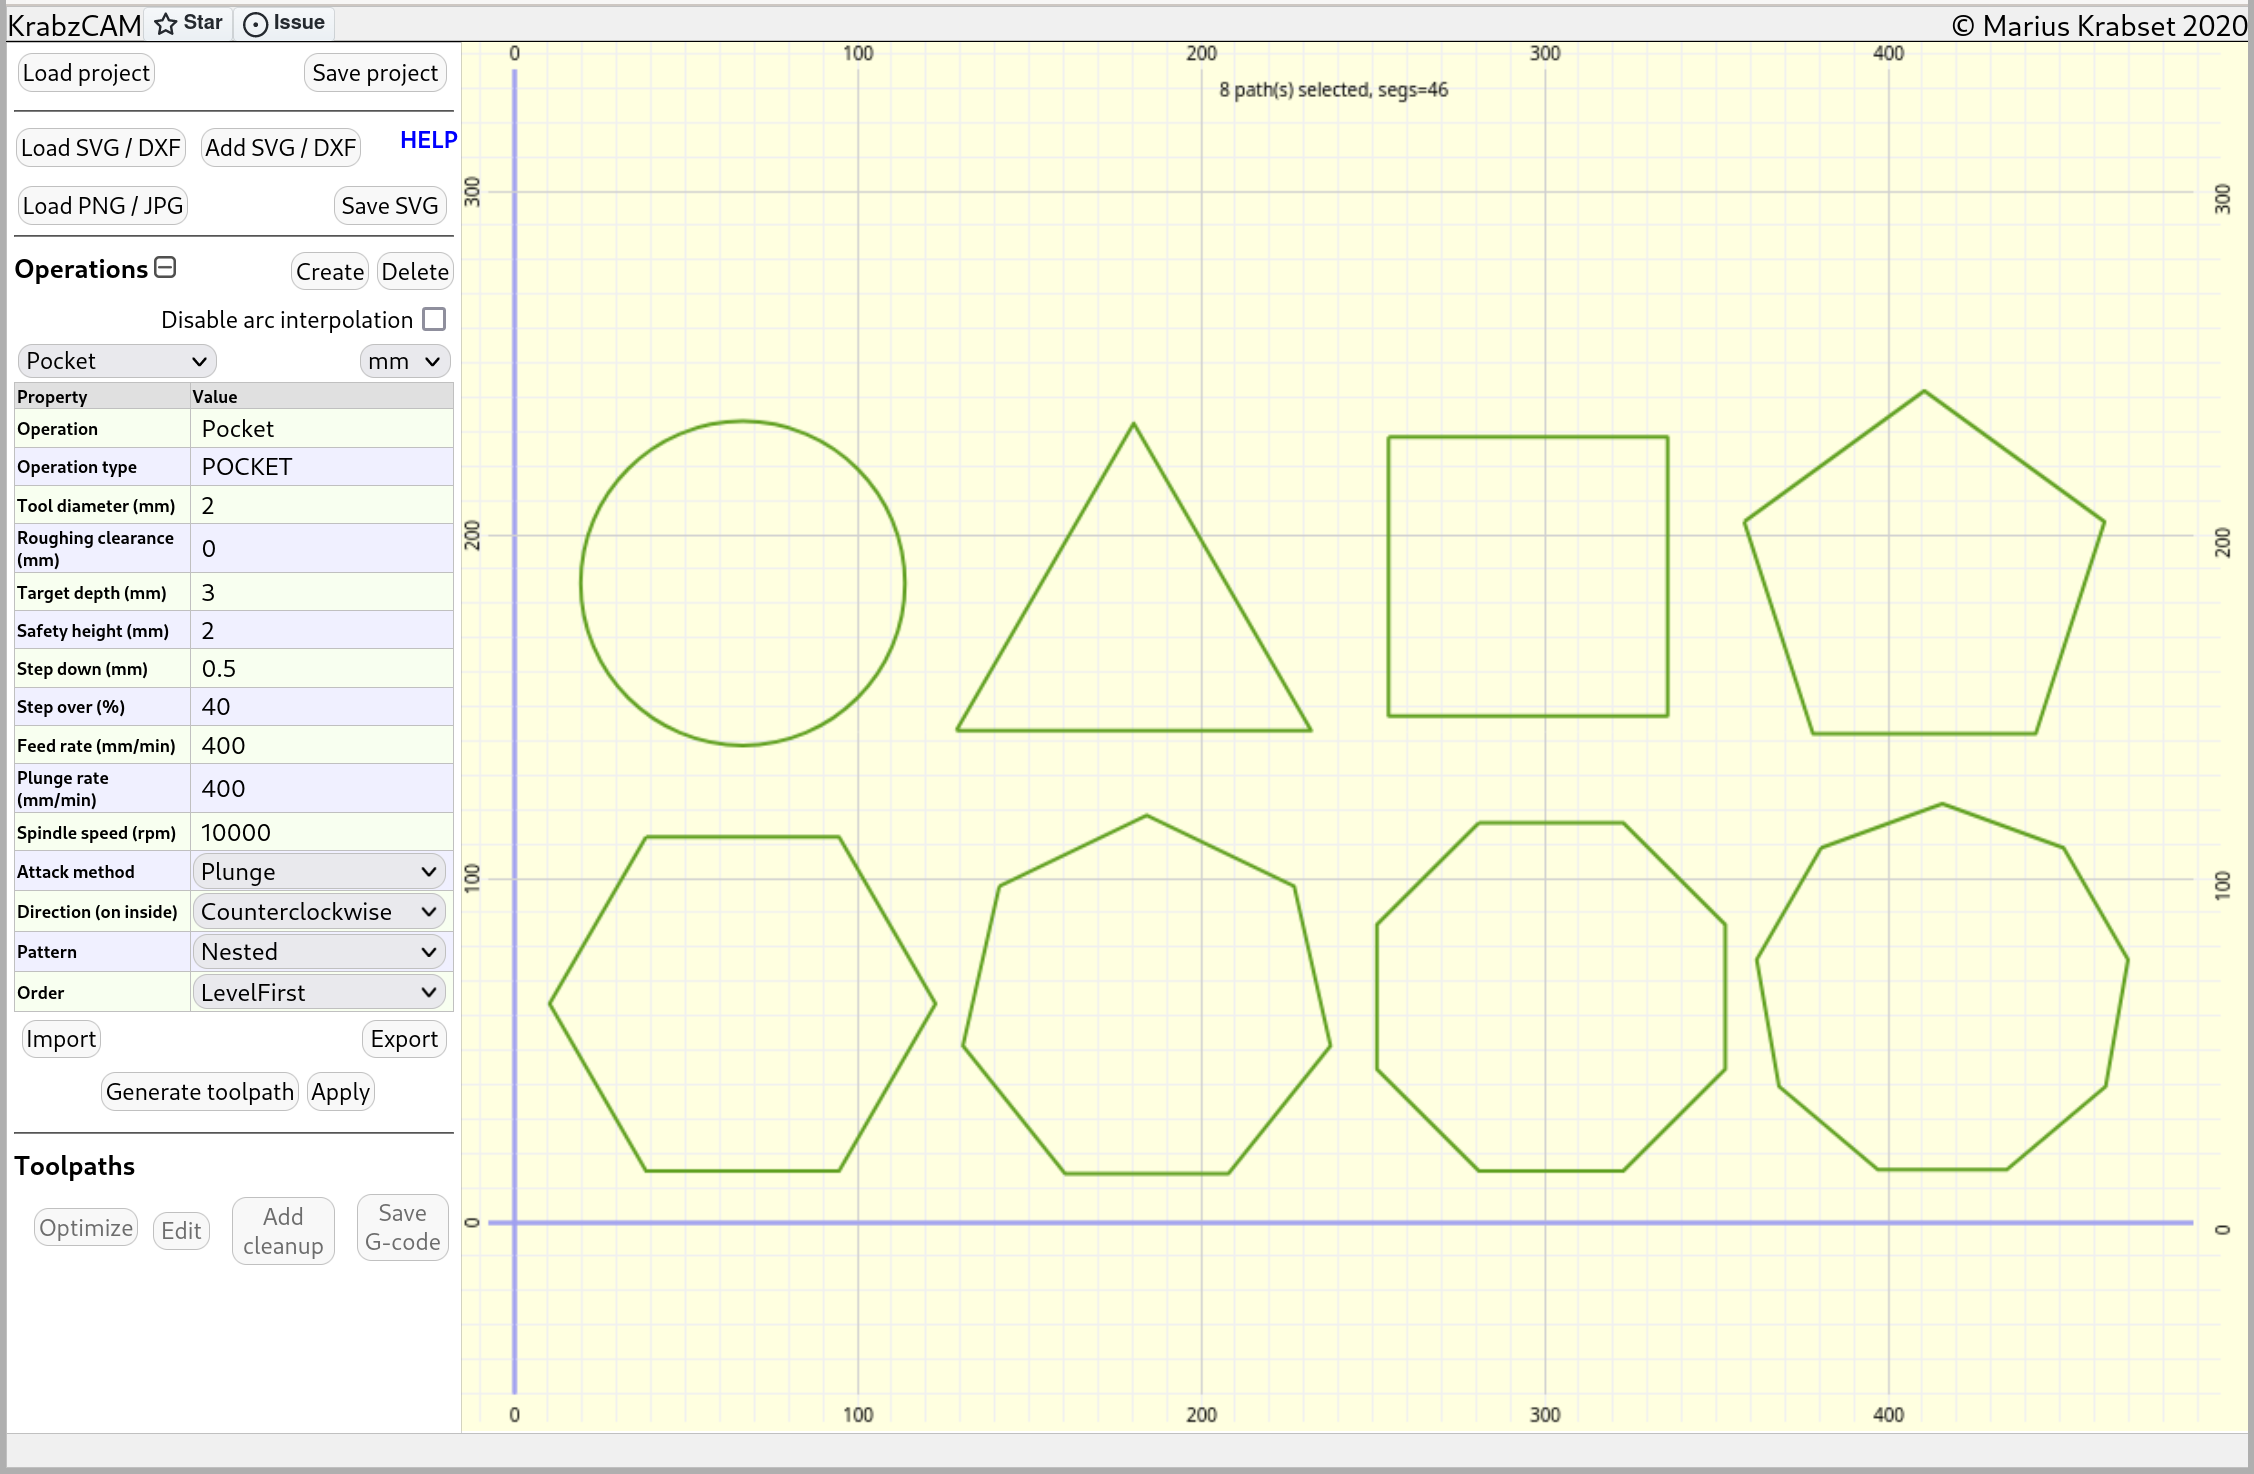The image size is (2254, 1474).
Task: Edit the Operation name field Pocket
Action: [322, 429]
